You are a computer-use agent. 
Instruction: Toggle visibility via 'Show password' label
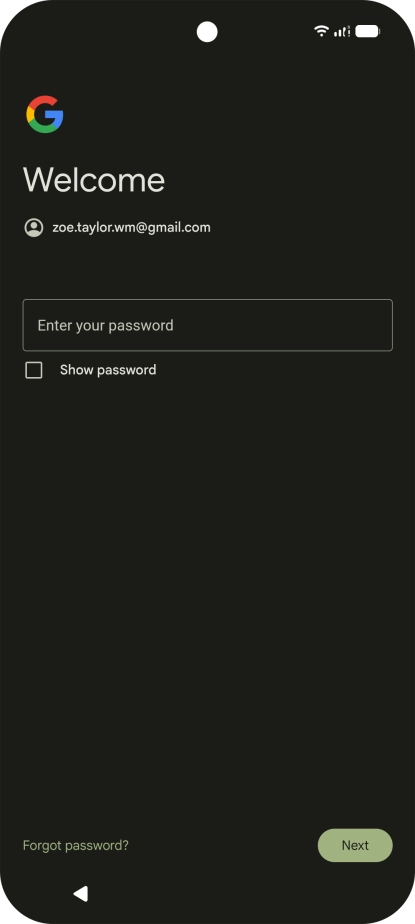[108, 370]
